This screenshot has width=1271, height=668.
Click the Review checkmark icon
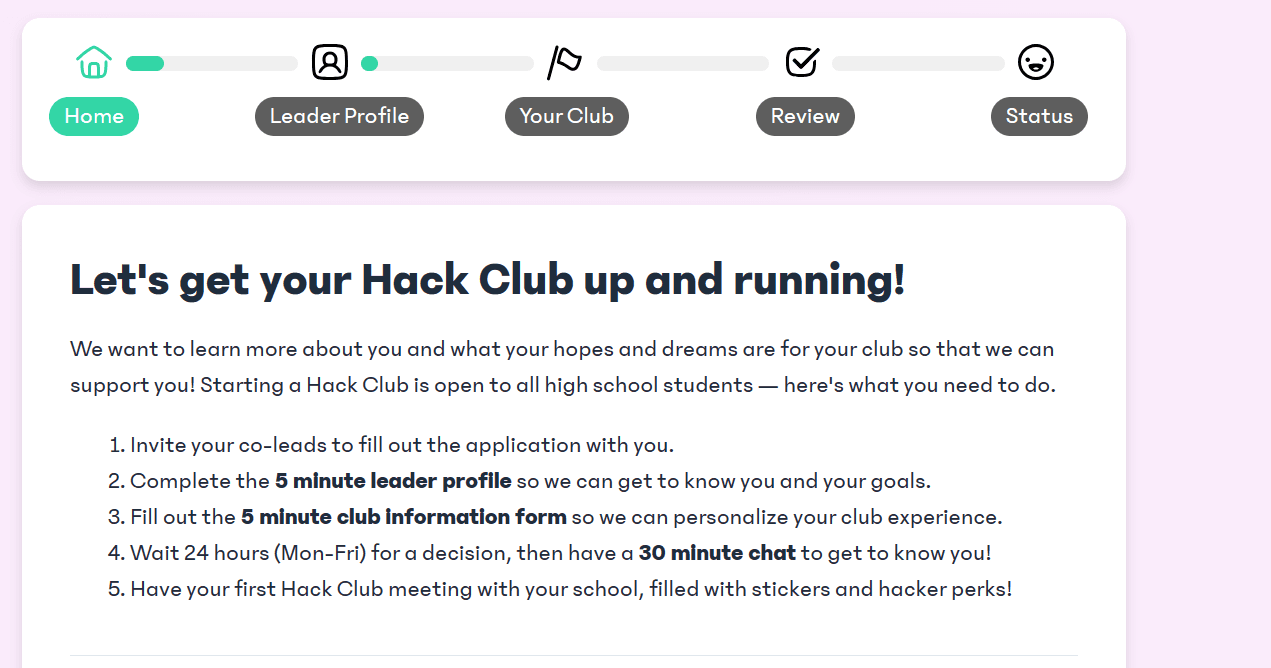[802, 62]
